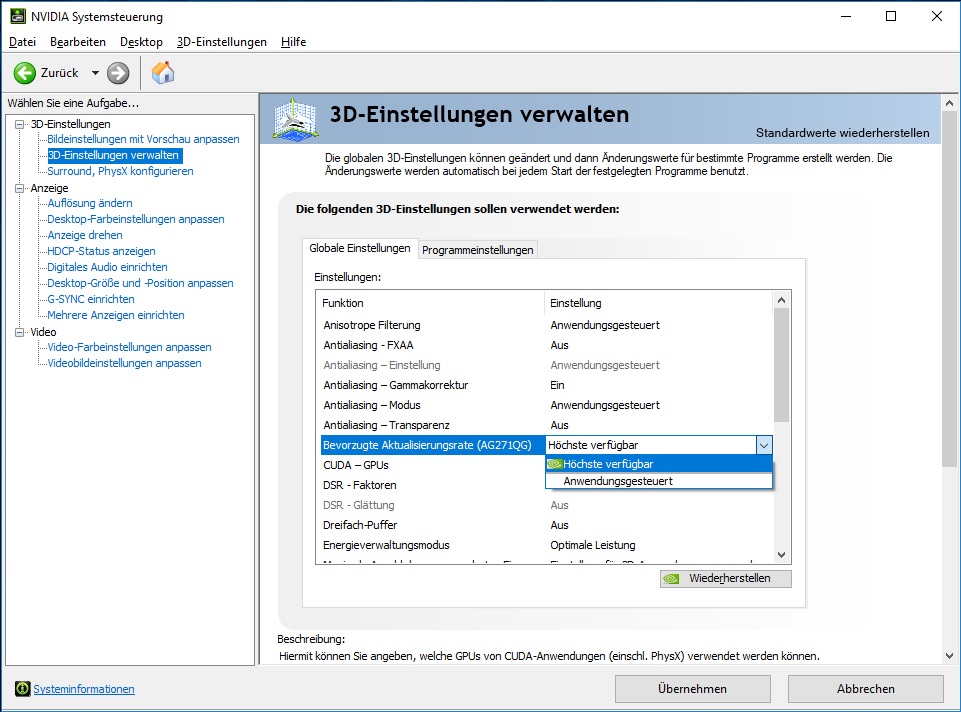961x712 pixels.
Task: Select 3D-Einstellungen verwalten in the tree
Action: coord(113,155)
